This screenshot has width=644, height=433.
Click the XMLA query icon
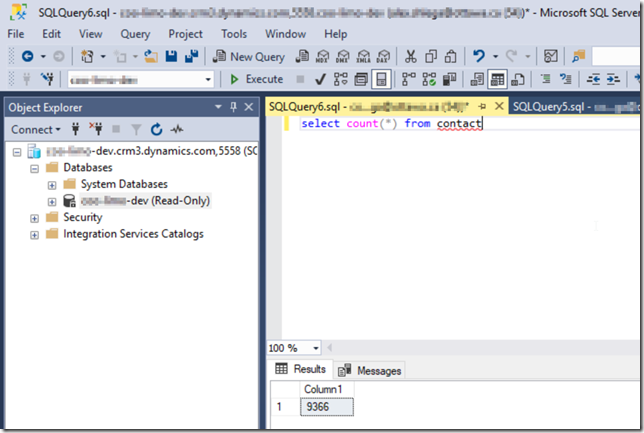click(363, 56)
